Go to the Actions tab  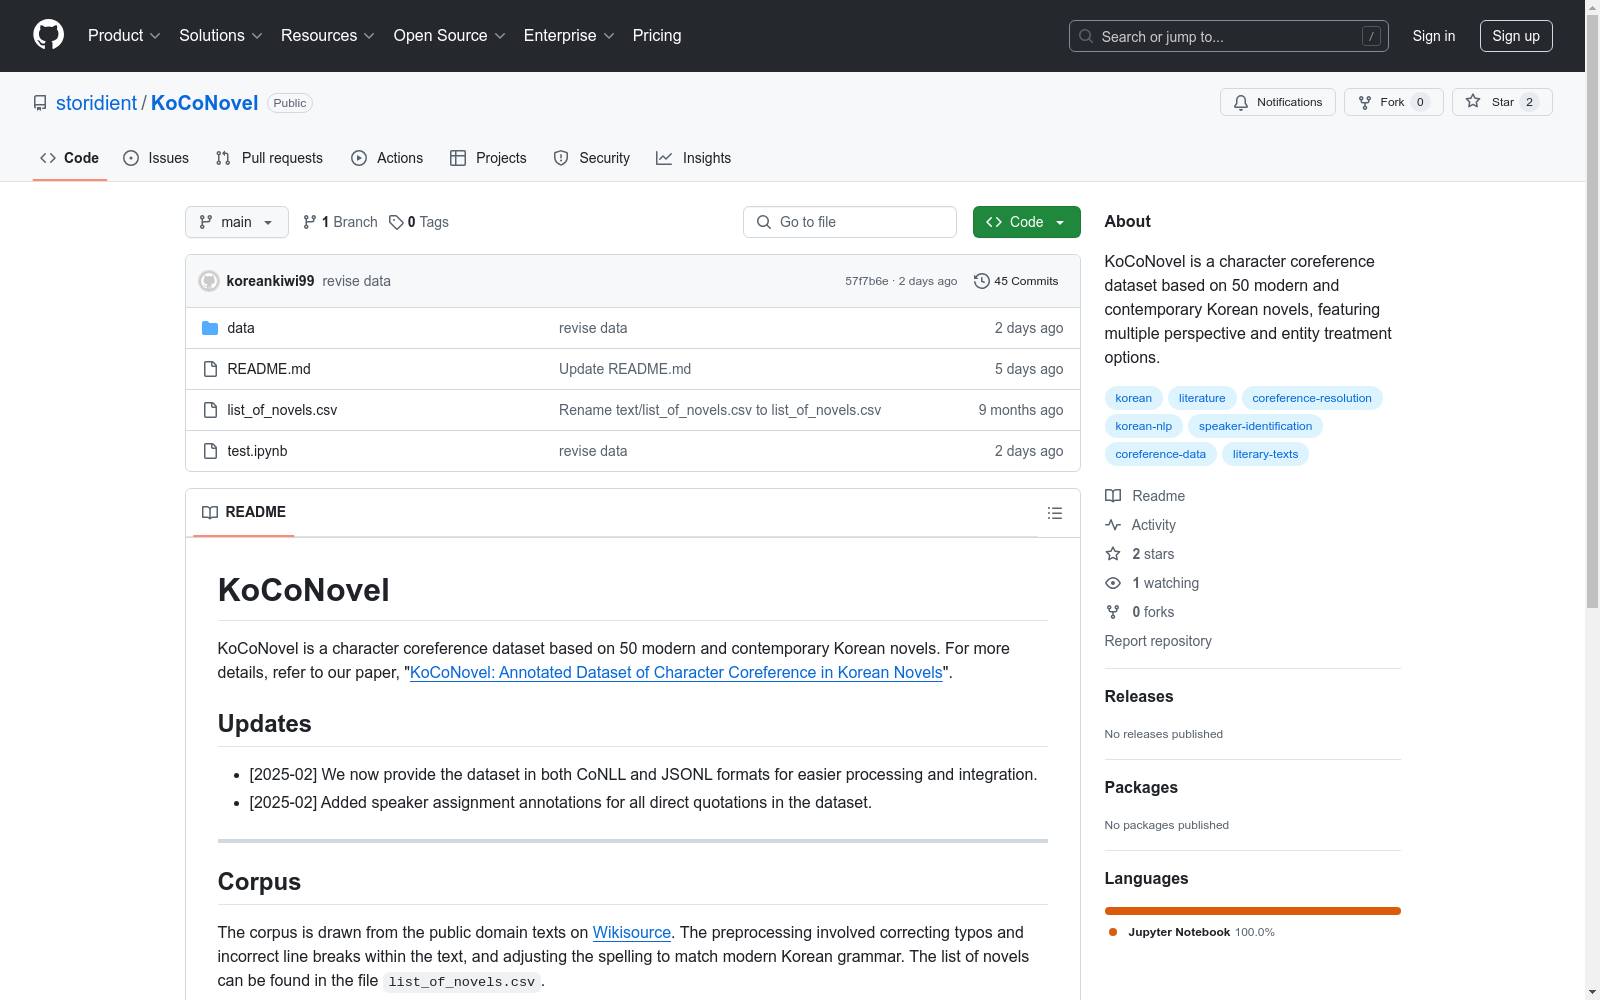(387, 158)
